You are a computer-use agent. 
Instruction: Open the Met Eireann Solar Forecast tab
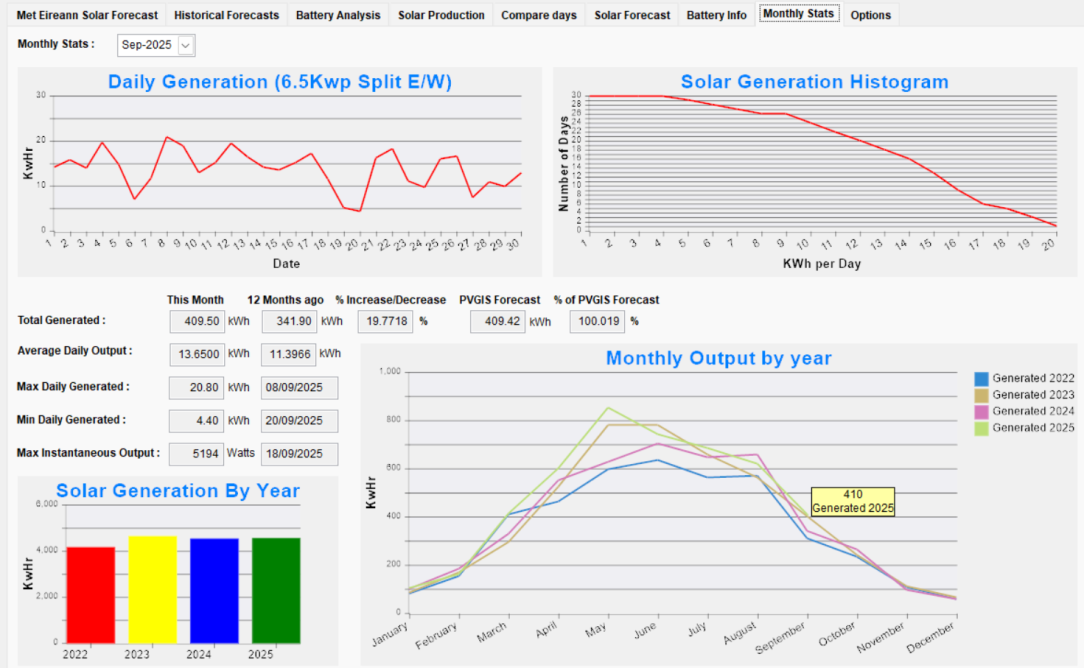click(x=87, y=15)
